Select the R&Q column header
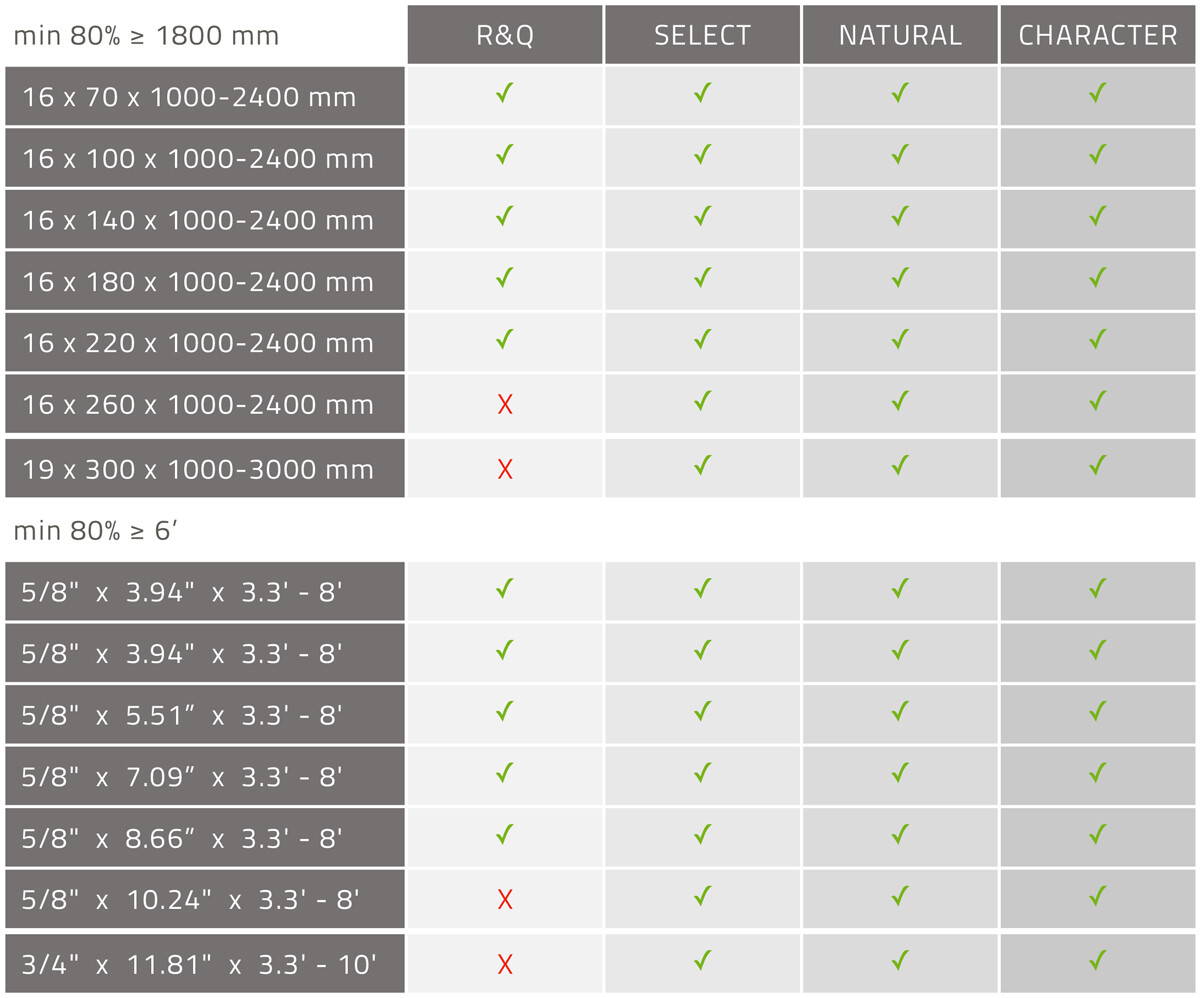 505,34
